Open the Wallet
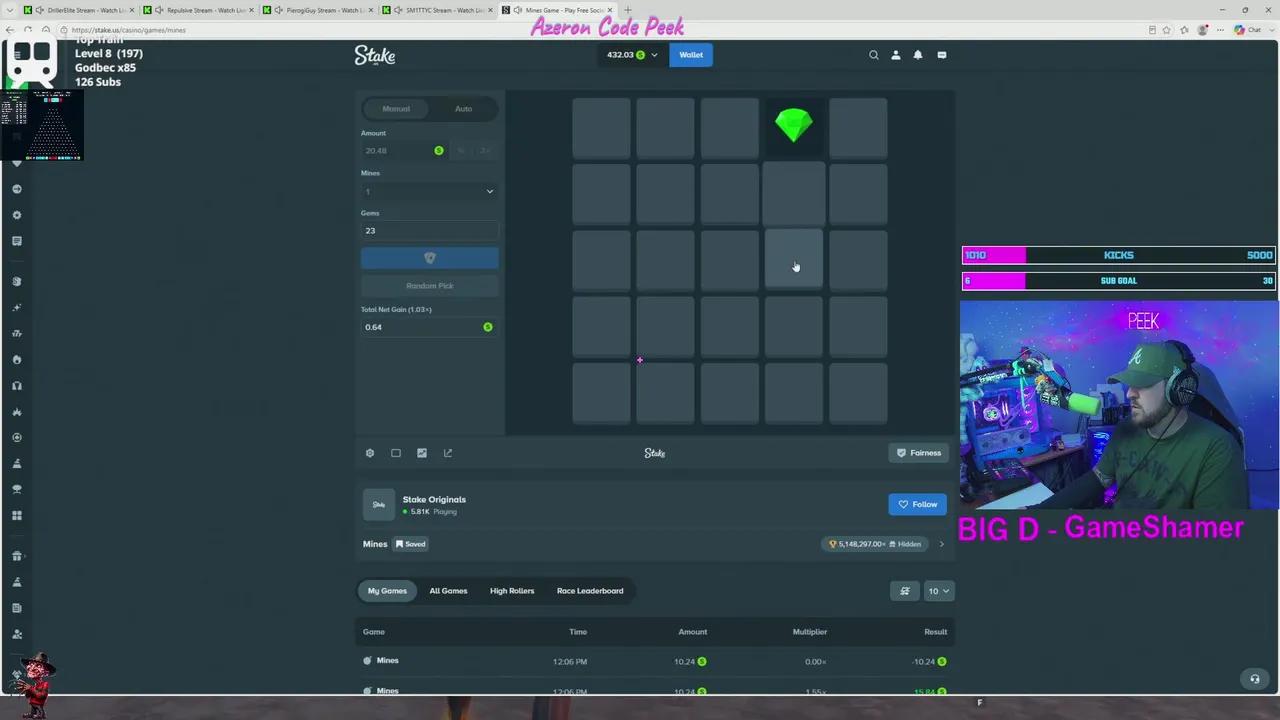Viewport: 1280px width, 720px height. click(691, 55)
